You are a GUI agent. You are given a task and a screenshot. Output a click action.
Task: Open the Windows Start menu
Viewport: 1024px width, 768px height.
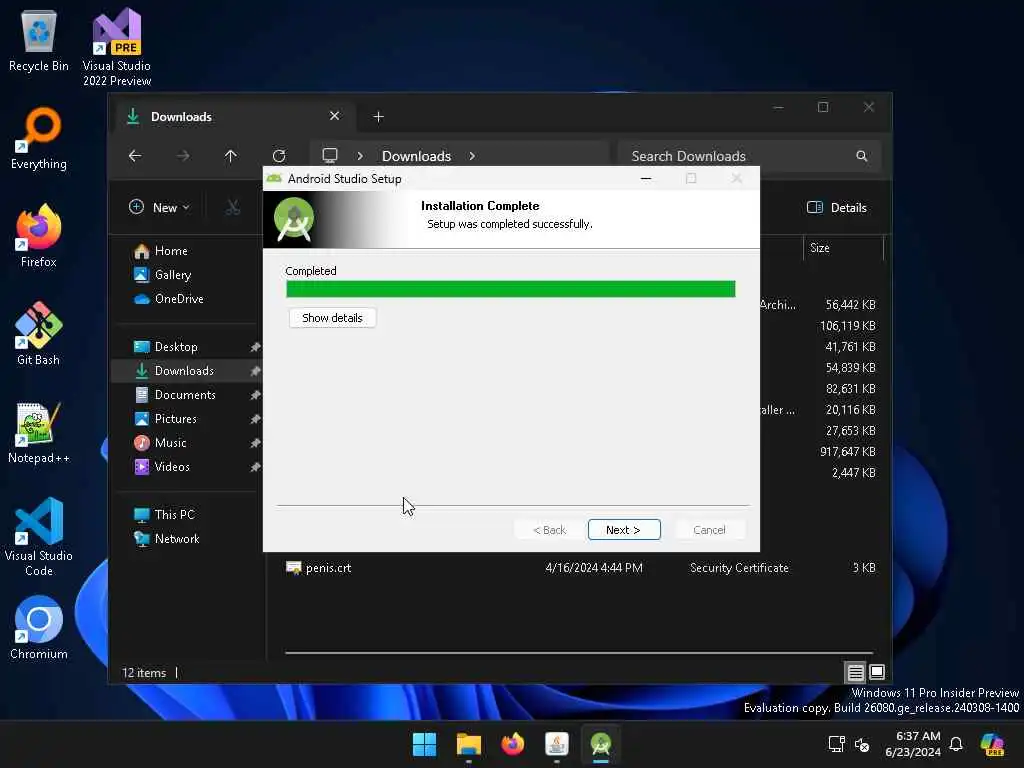(x=424, y=744)
